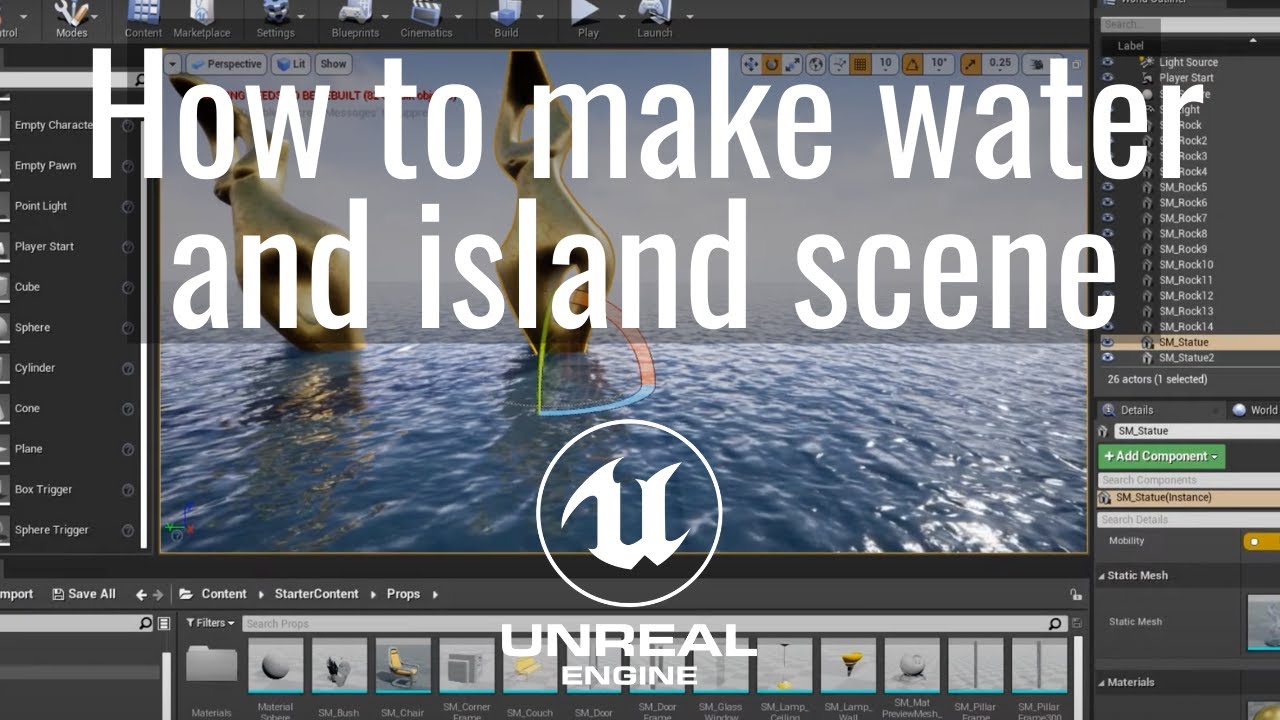
Task: Maximize viewport using the corner restore icon
Action: click(x=1075, y=64)
